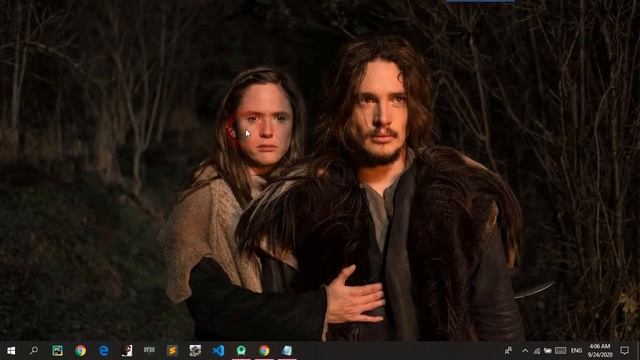
Task: Open network status tray icon
Action: pyautogui.click(x=537, y=351)
